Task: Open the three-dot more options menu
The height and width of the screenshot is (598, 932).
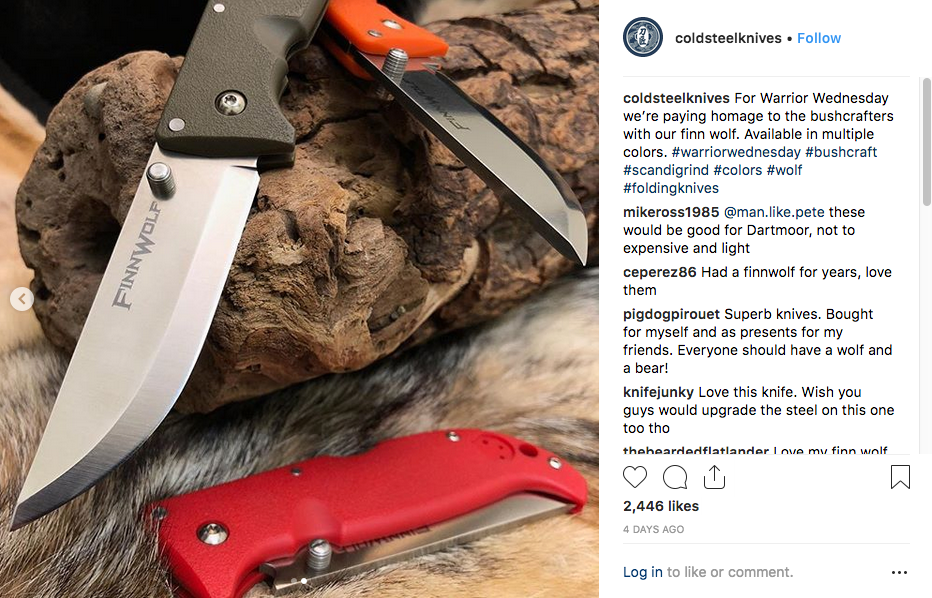Action: pos(899,572)
